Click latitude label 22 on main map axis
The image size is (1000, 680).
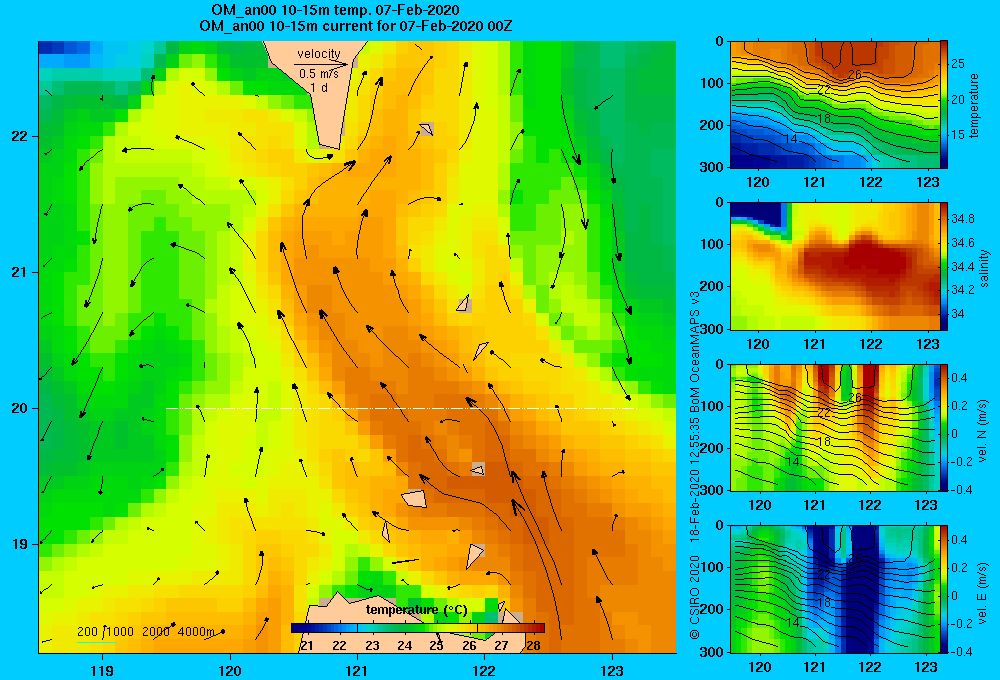[19, 136]
